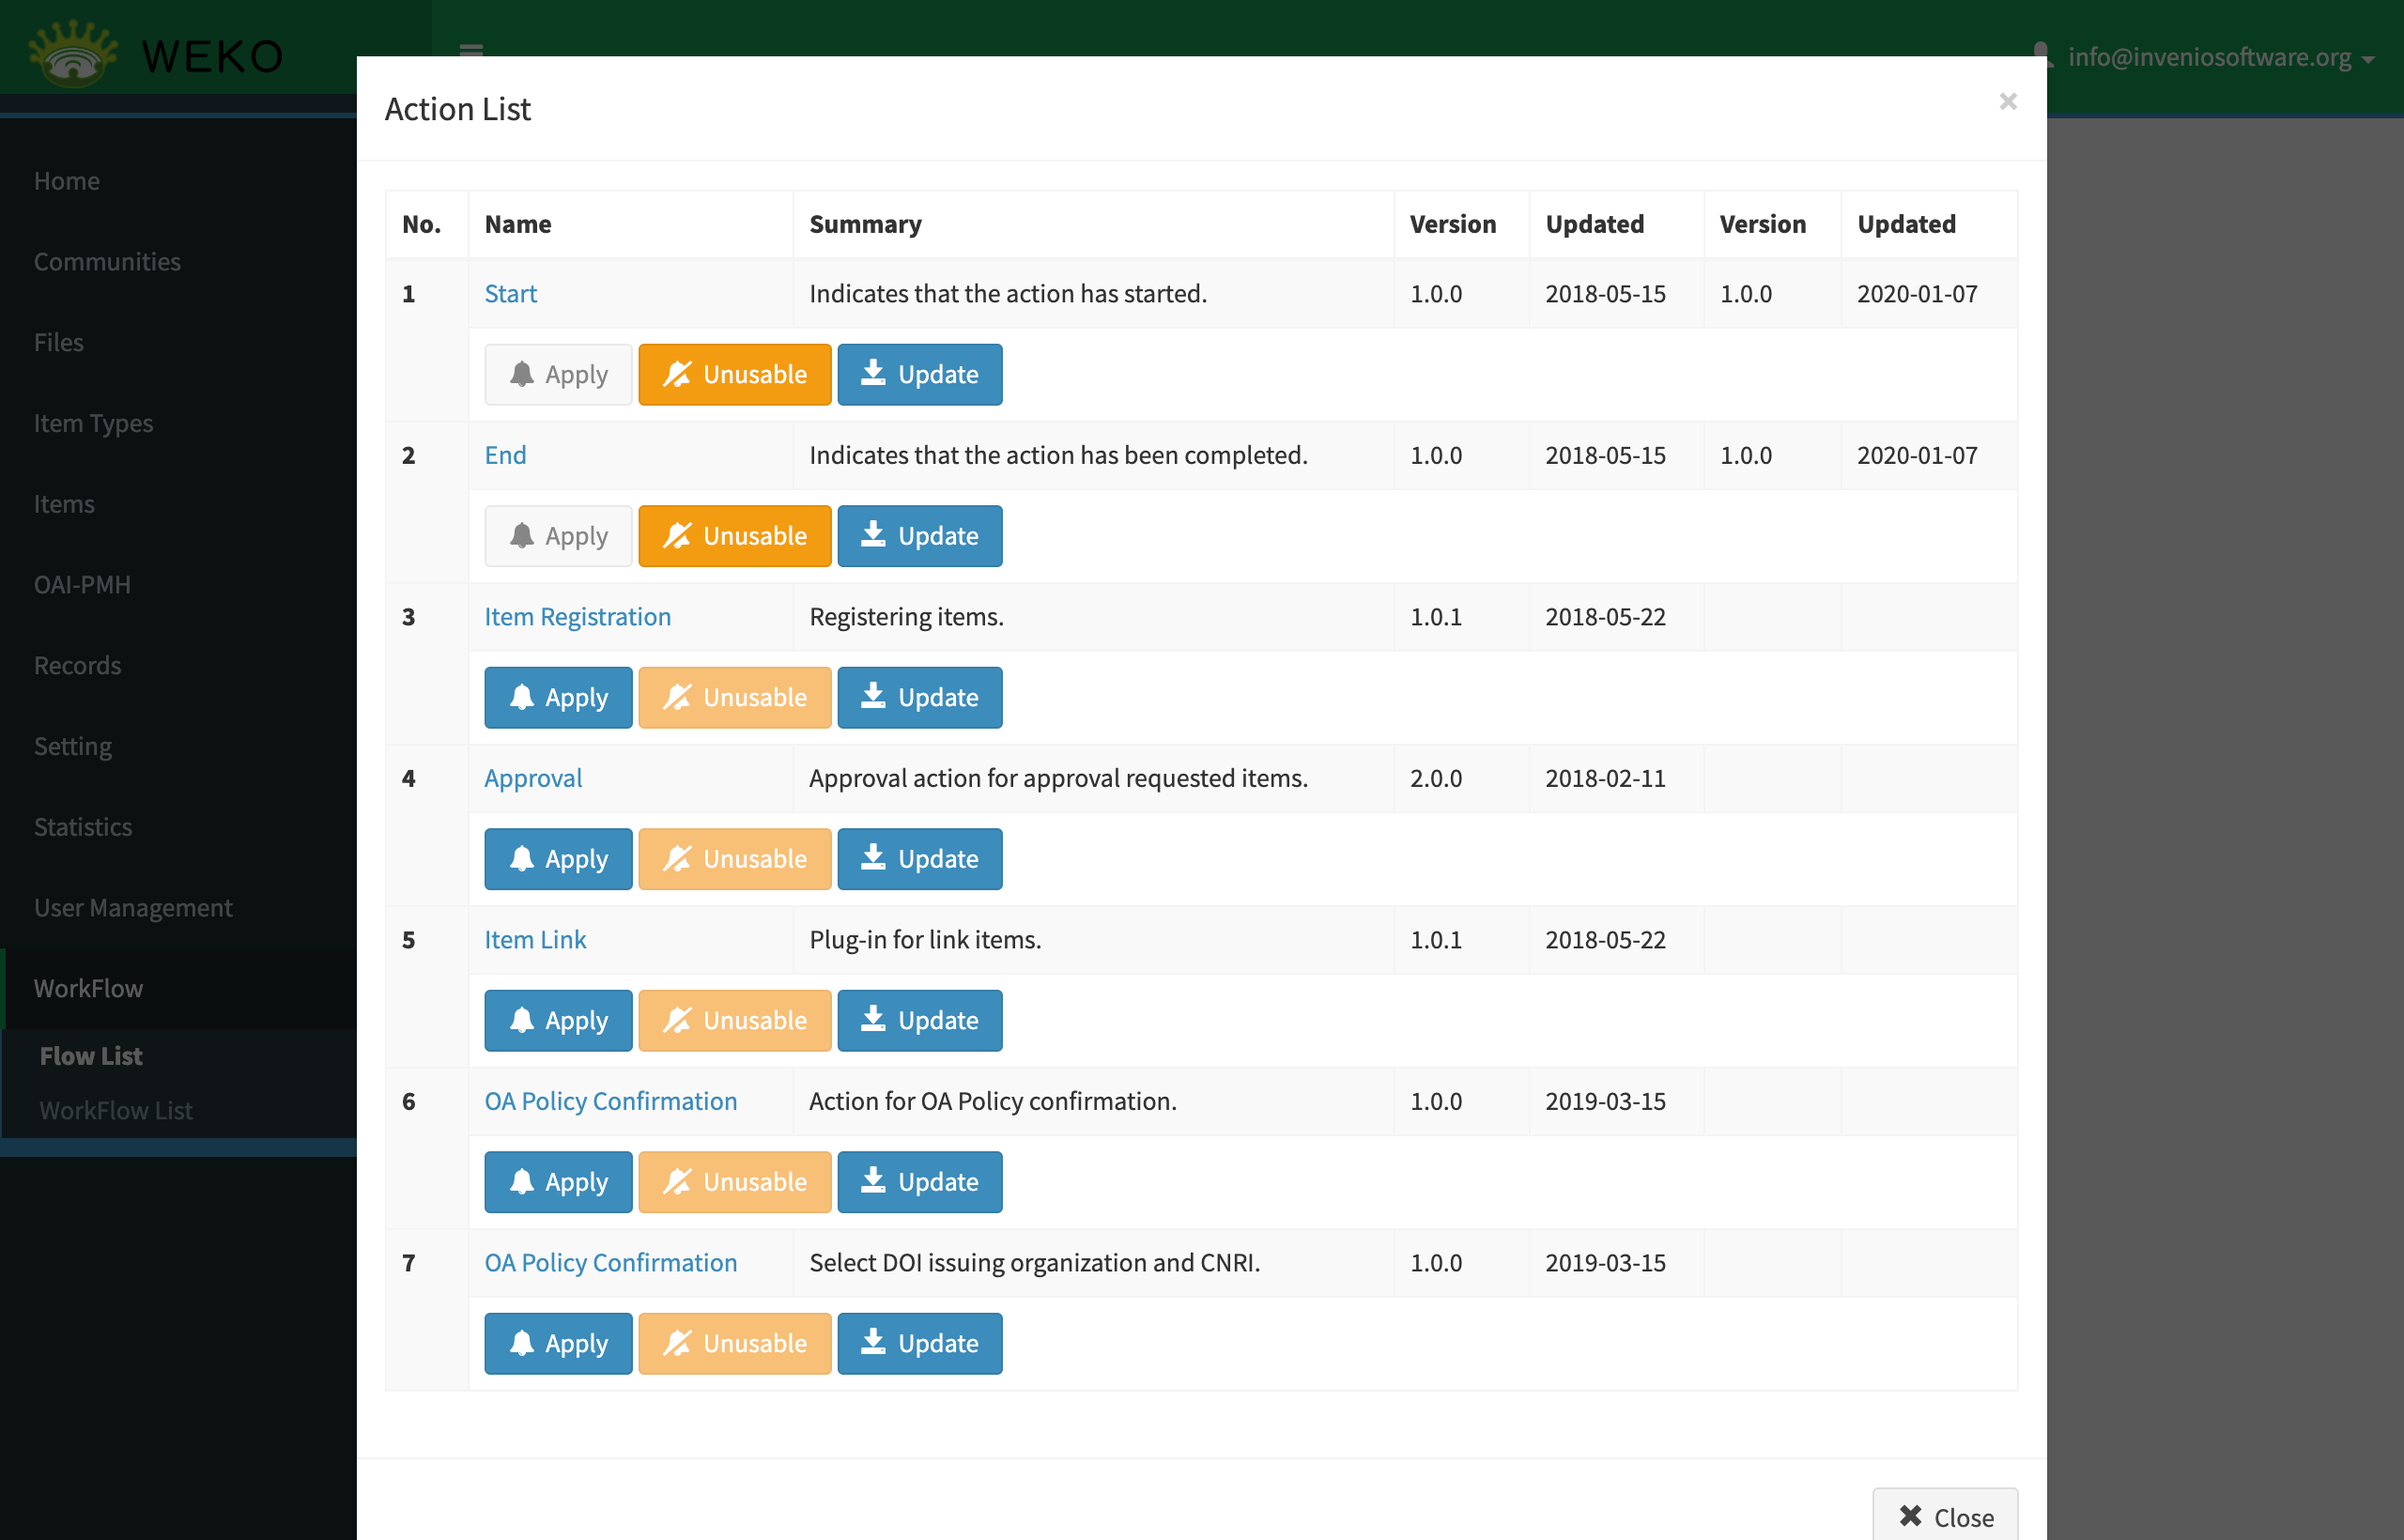Open the Start action link
This screenshot has height=1540, width=2404.
(510, 293)
